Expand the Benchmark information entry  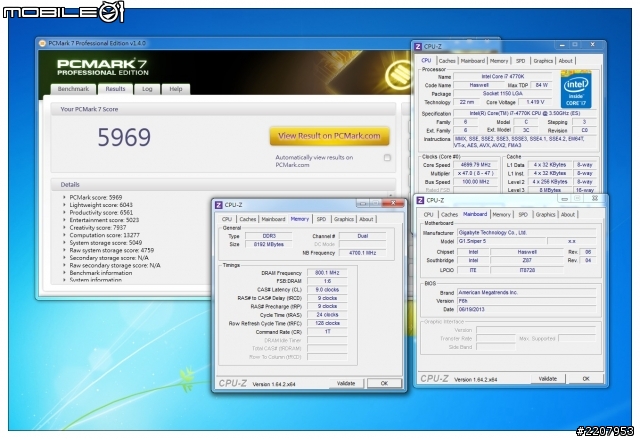pos(64,273)
